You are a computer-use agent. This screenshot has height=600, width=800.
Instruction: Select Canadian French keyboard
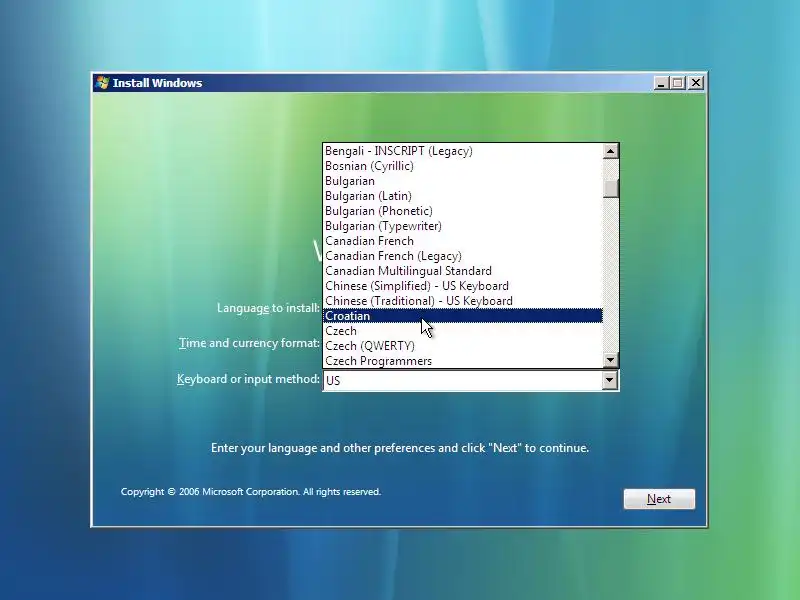tap(463, 241)
